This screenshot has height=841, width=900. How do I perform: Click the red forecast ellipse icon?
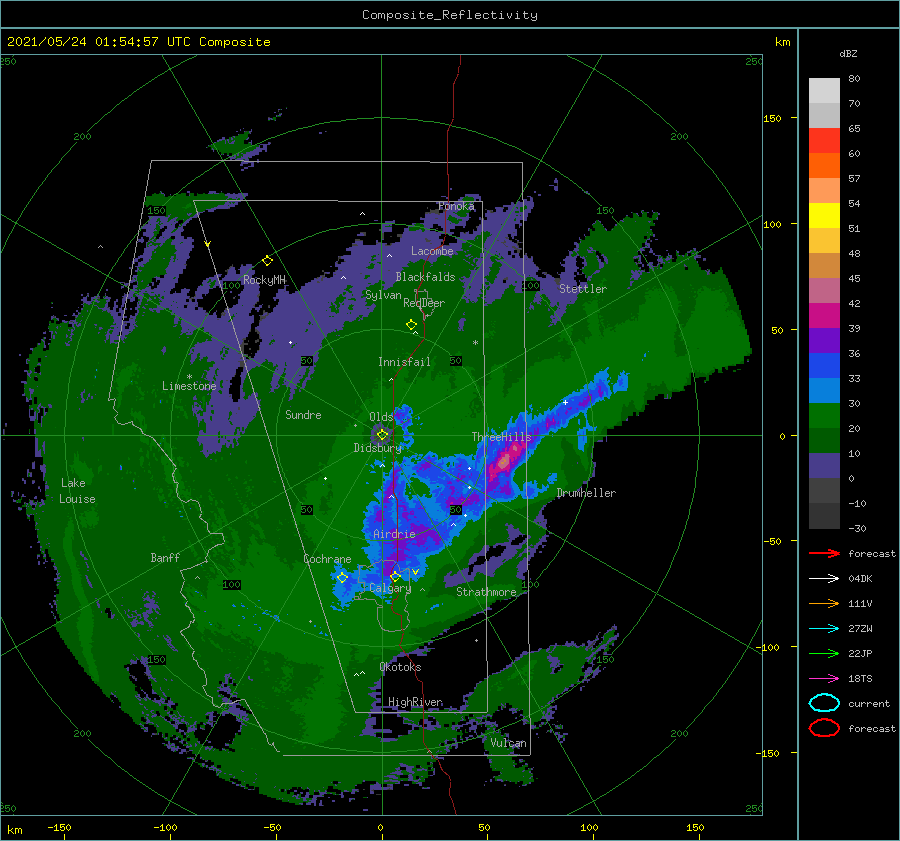click(824, 728)
